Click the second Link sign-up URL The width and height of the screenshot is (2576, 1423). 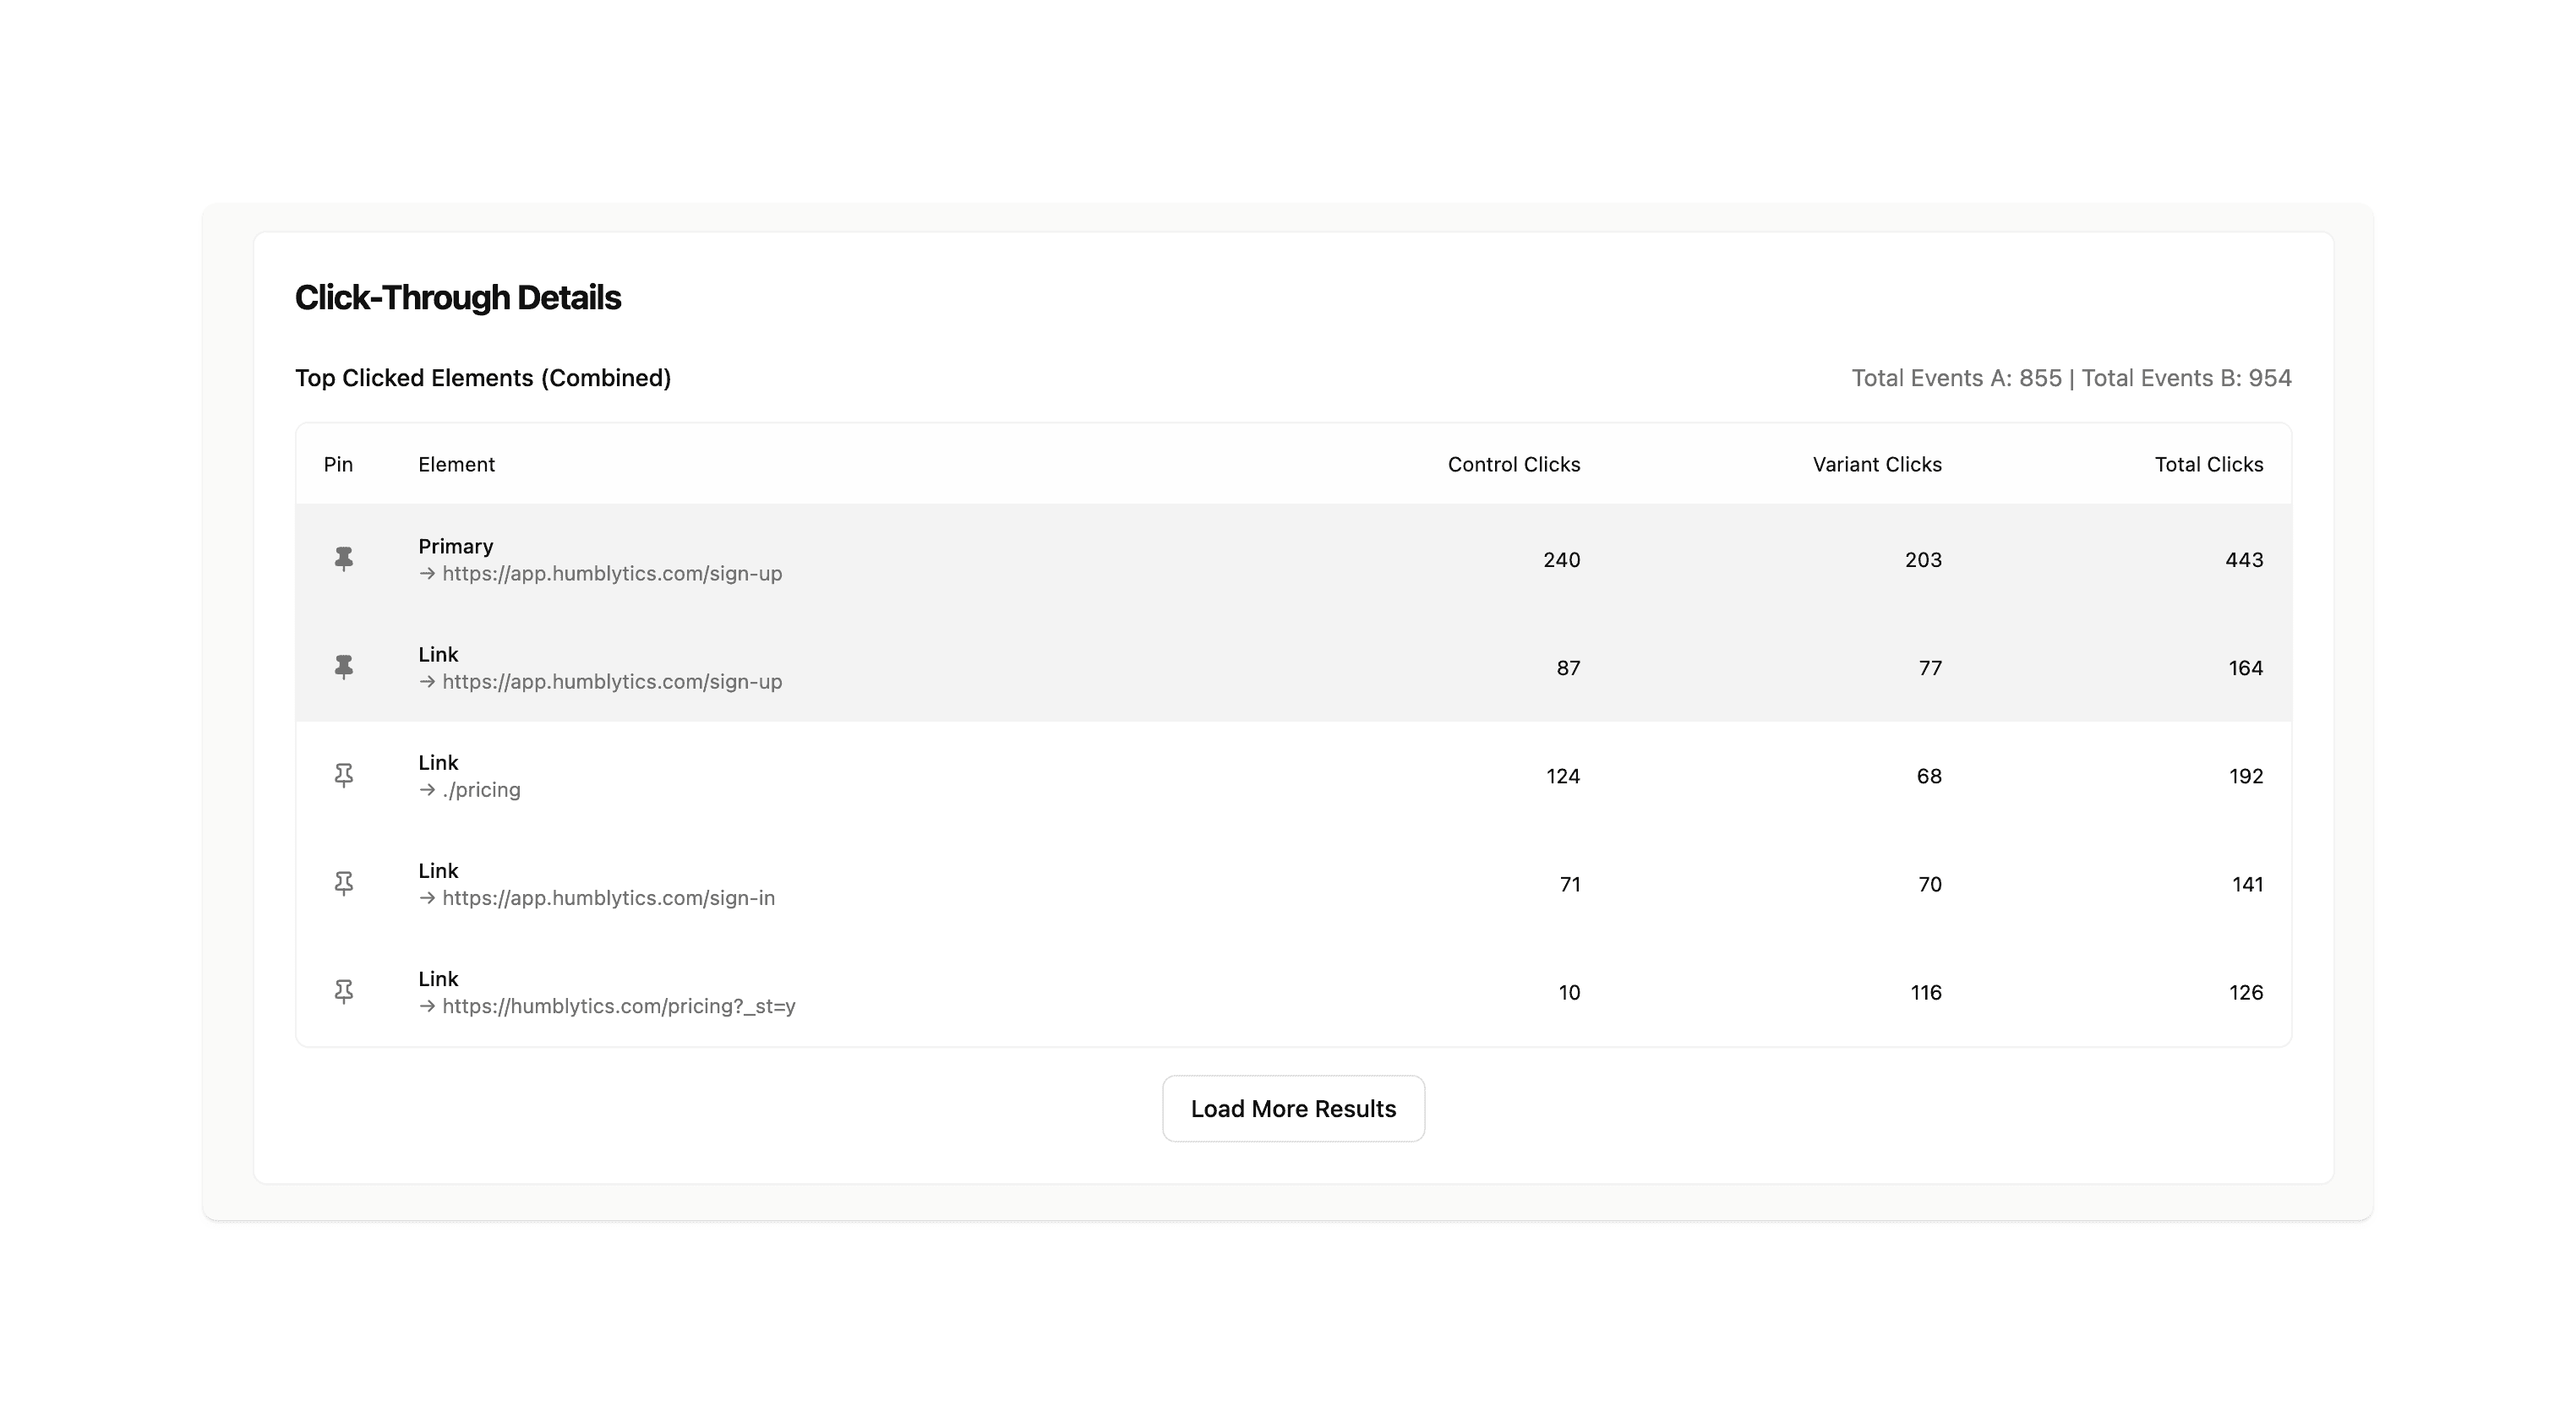(611, 682)
